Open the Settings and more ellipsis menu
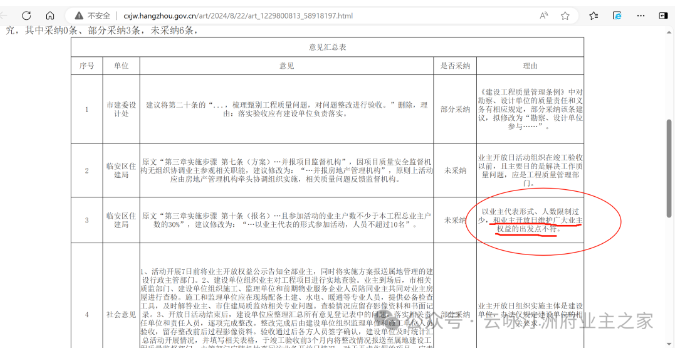The height and width of the screenshot is (362, 681). coord(640,16)
